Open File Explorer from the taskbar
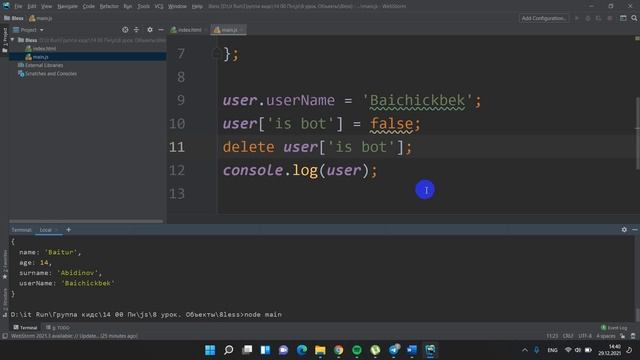The height and width of the screenshot is (360, 640). (x=320, y=350)
